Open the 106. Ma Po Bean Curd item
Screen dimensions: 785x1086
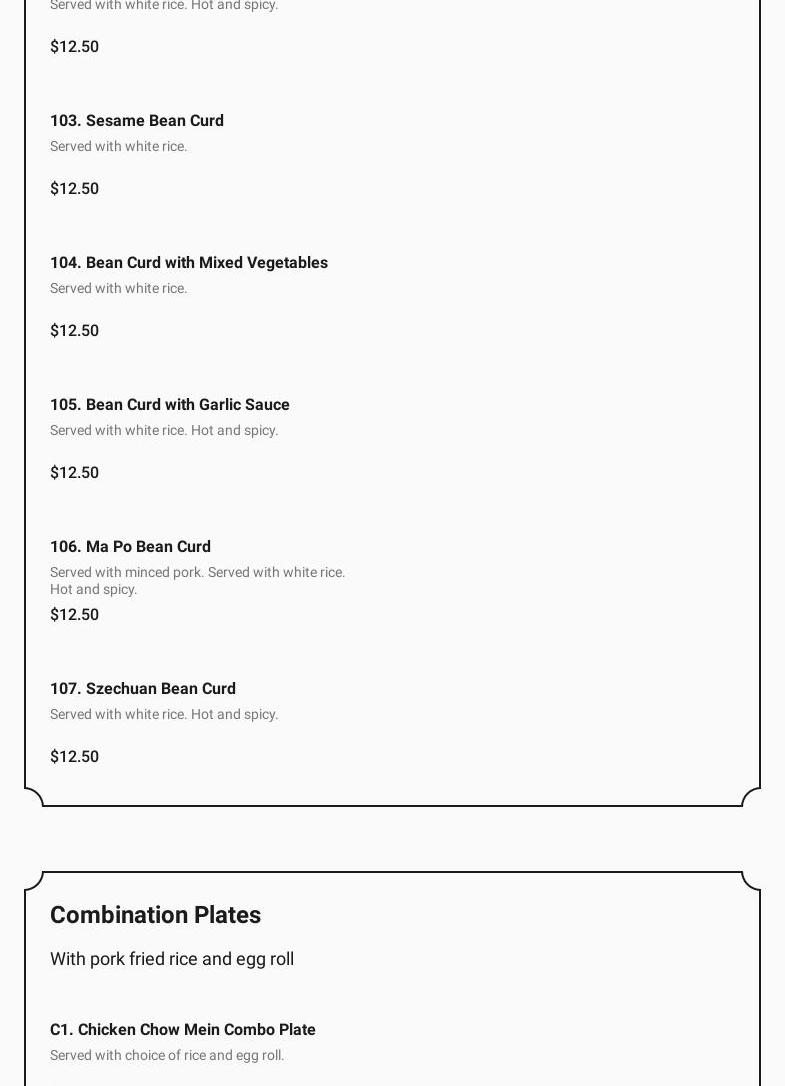[130, 546]
